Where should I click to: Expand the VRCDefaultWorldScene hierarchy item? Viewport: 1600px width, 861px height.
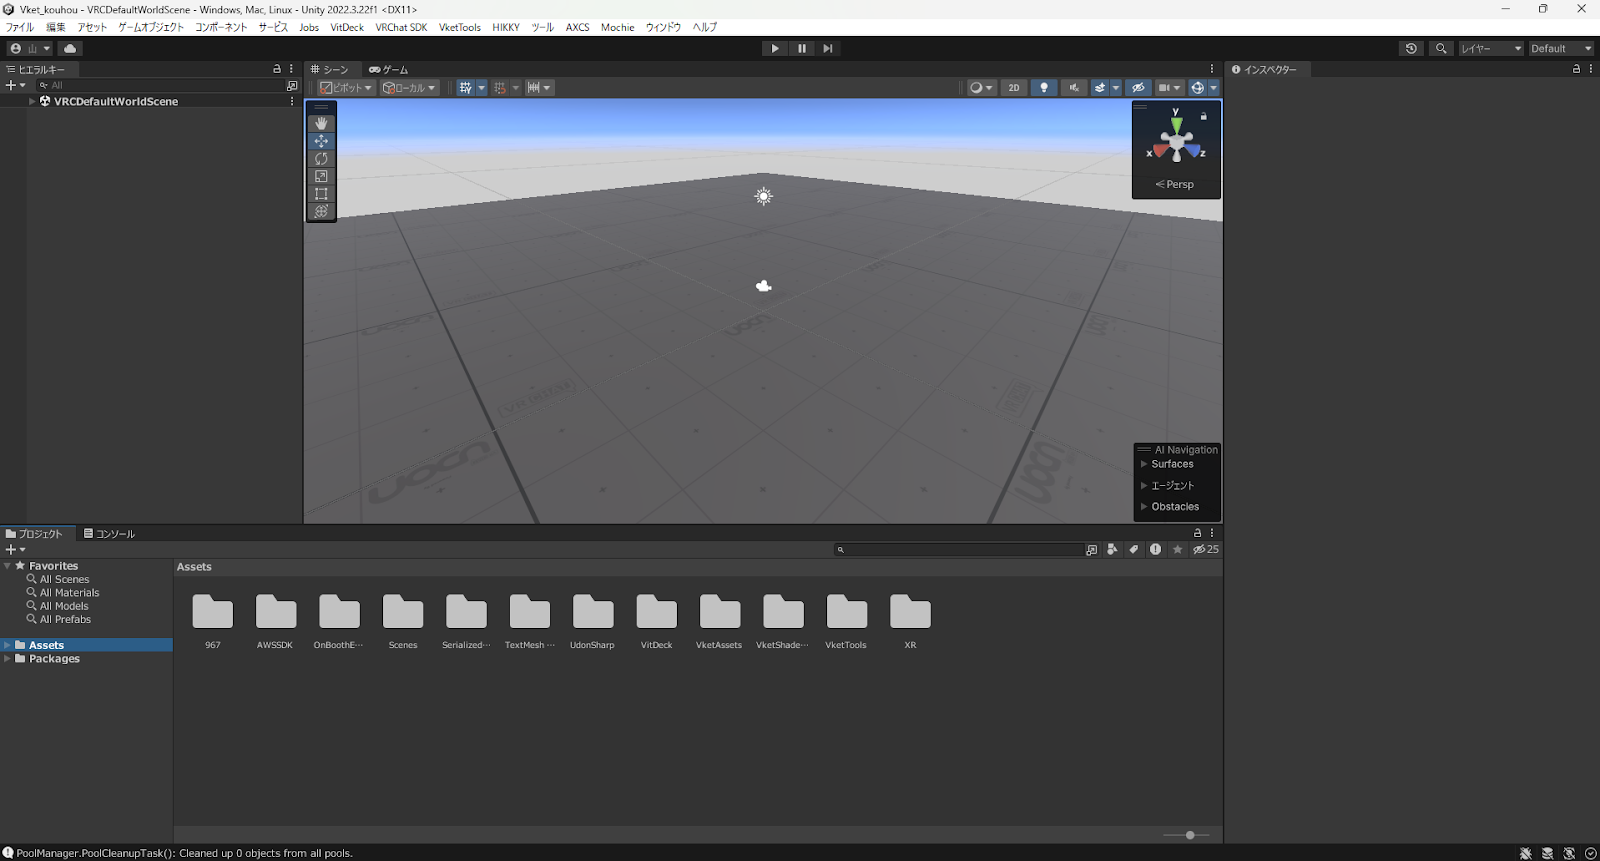click(32, 101)
